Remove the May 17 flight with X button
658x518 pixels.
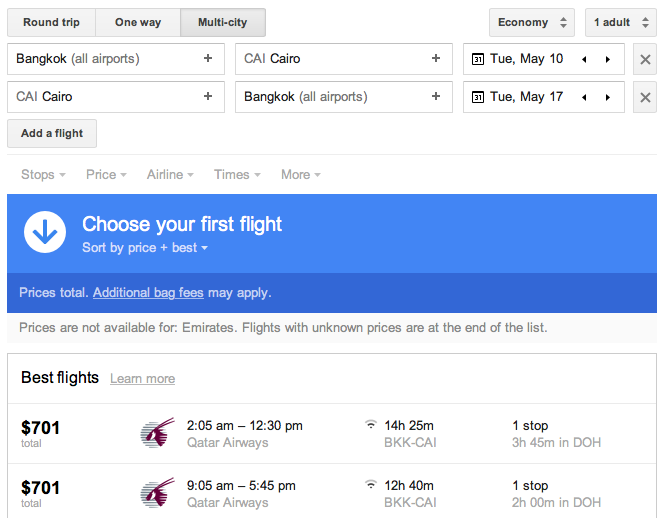coord(645,97)
